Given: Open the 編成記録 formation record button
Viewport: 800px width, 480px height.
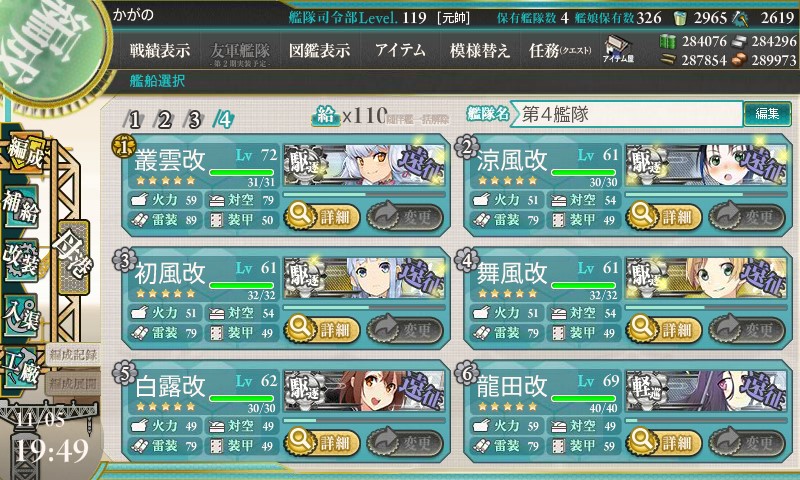Looking at the screenshot, I should (x=73, y=356).
